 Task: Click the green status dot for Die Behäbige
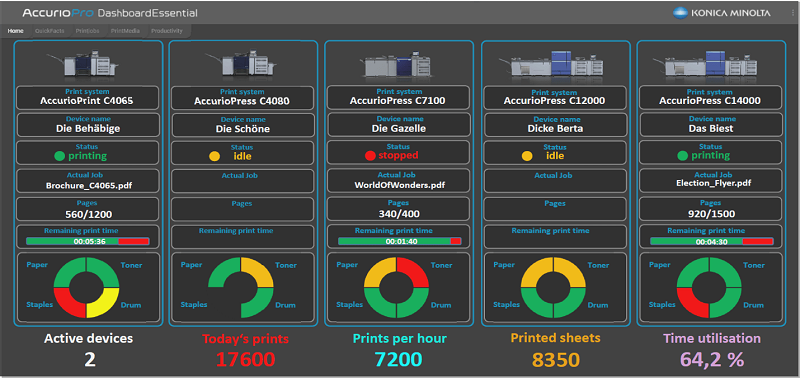point(60,156)
